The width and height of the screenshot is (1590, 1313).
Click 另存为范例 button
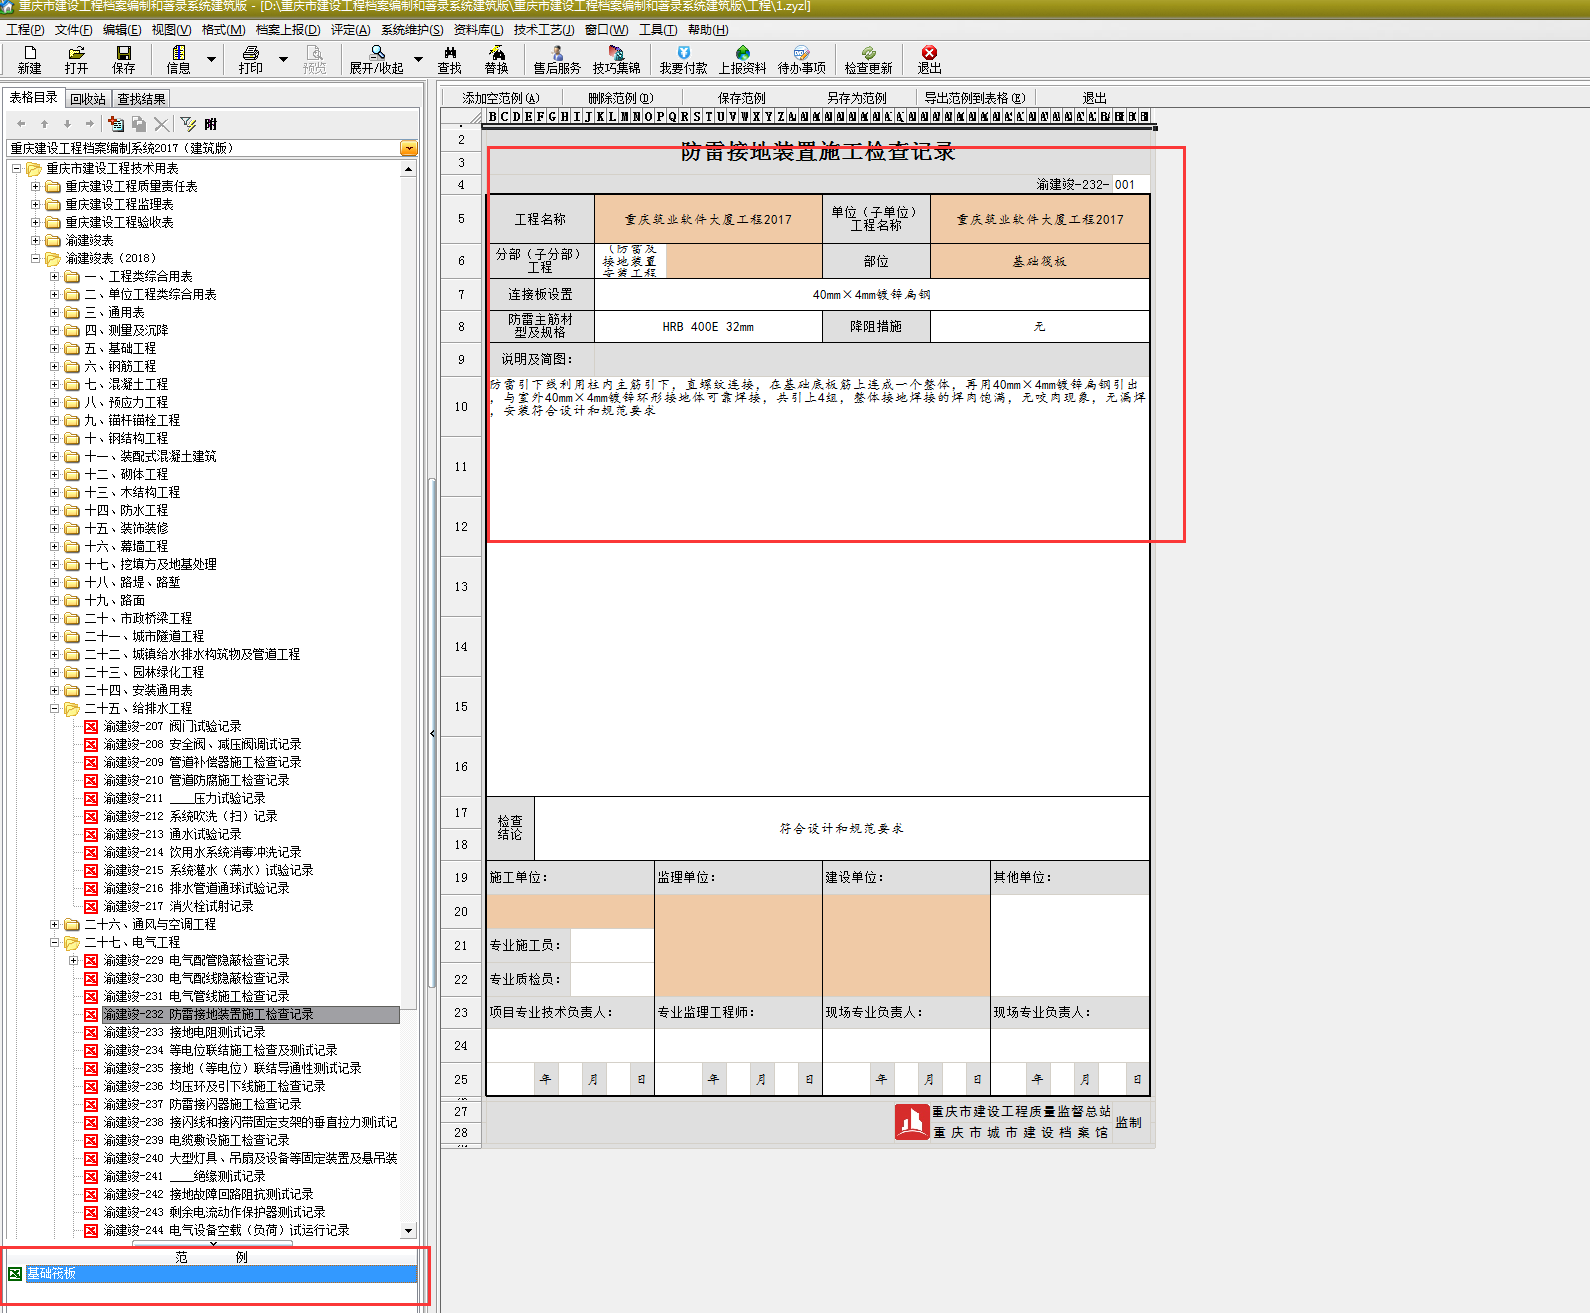click(857, 98)
